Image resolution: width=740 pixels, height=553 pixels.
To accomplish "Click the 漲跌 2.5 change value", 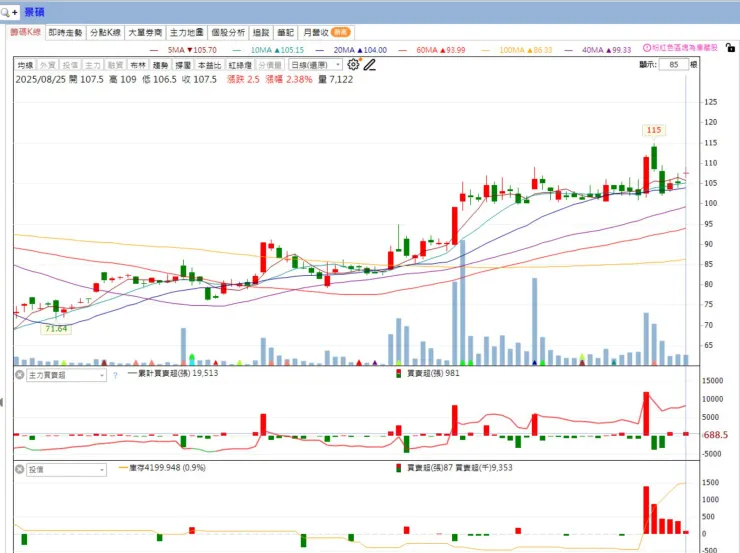I will [243, 80].
